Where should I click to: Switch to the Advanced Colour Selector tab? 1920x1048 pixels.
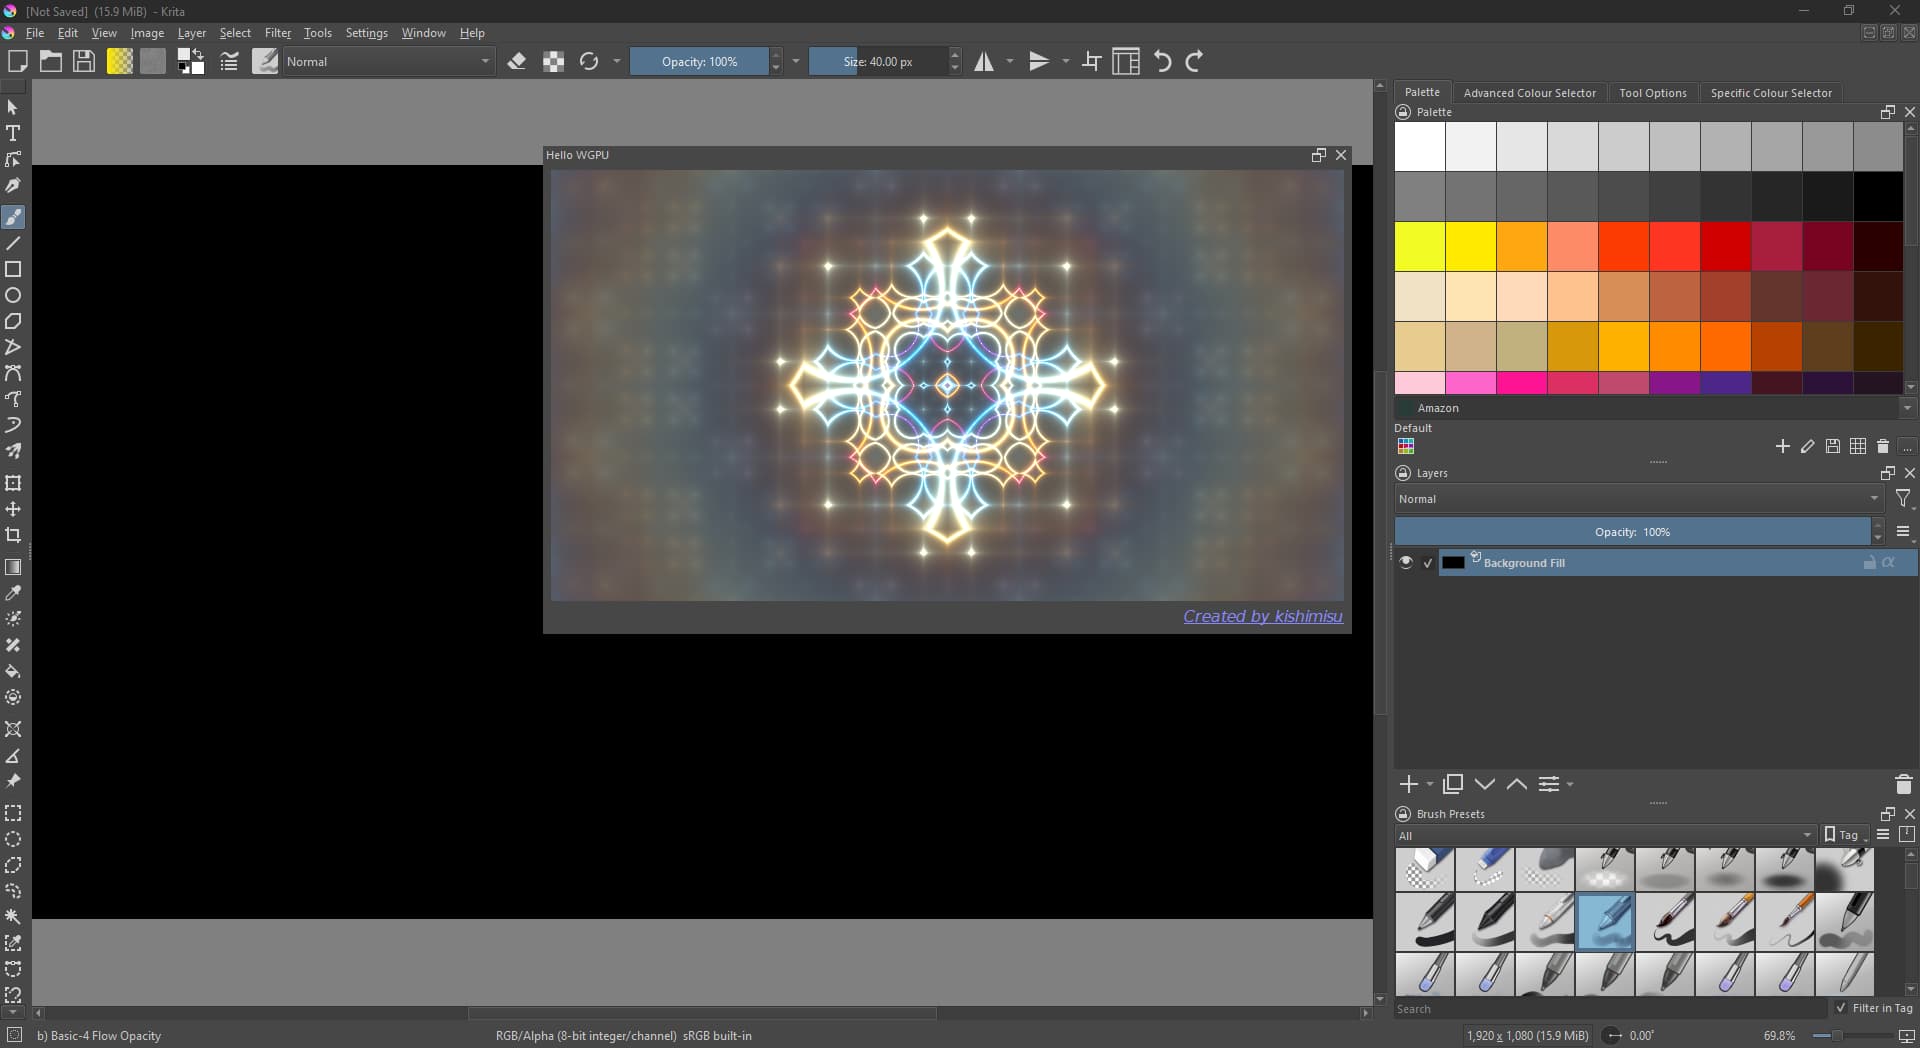pyautogui.click(x=1529, y=93)
